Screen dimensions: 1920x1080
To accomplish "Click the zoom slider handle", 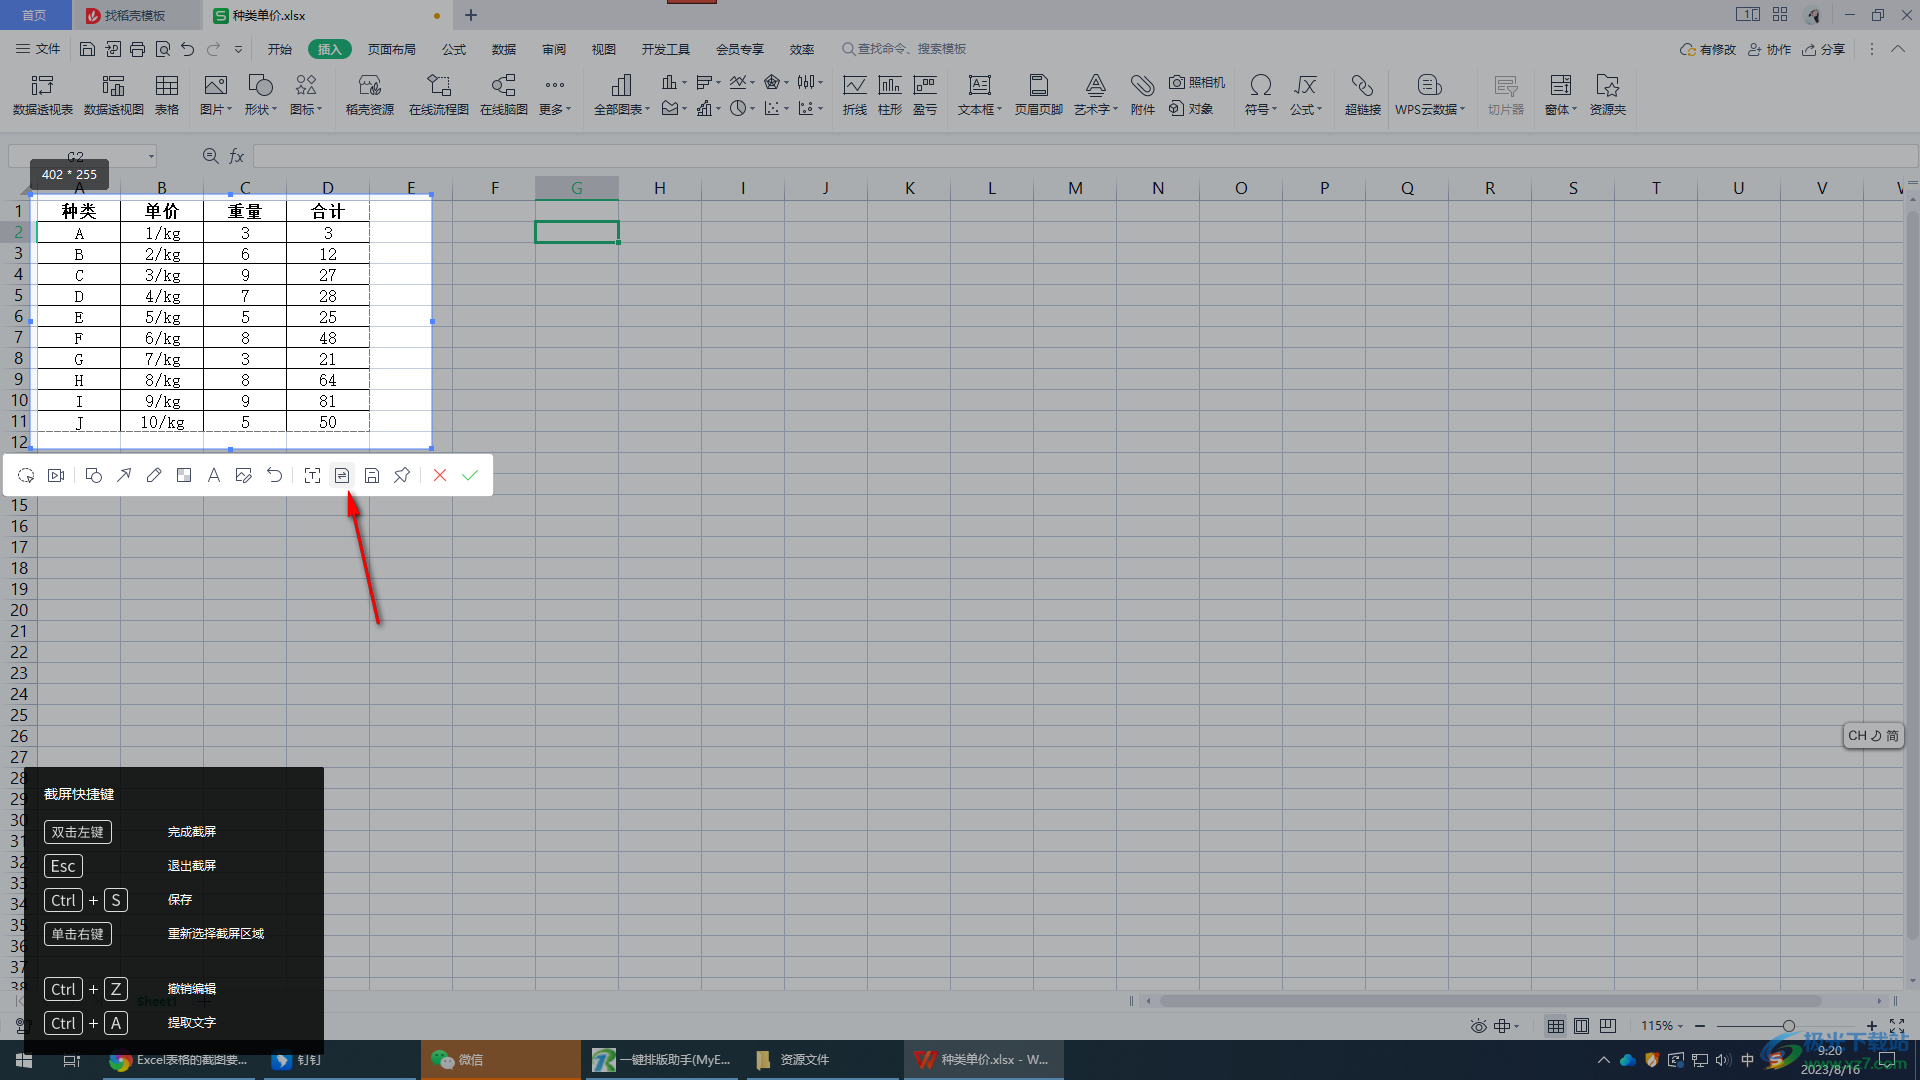I will pos(1788,1026).
